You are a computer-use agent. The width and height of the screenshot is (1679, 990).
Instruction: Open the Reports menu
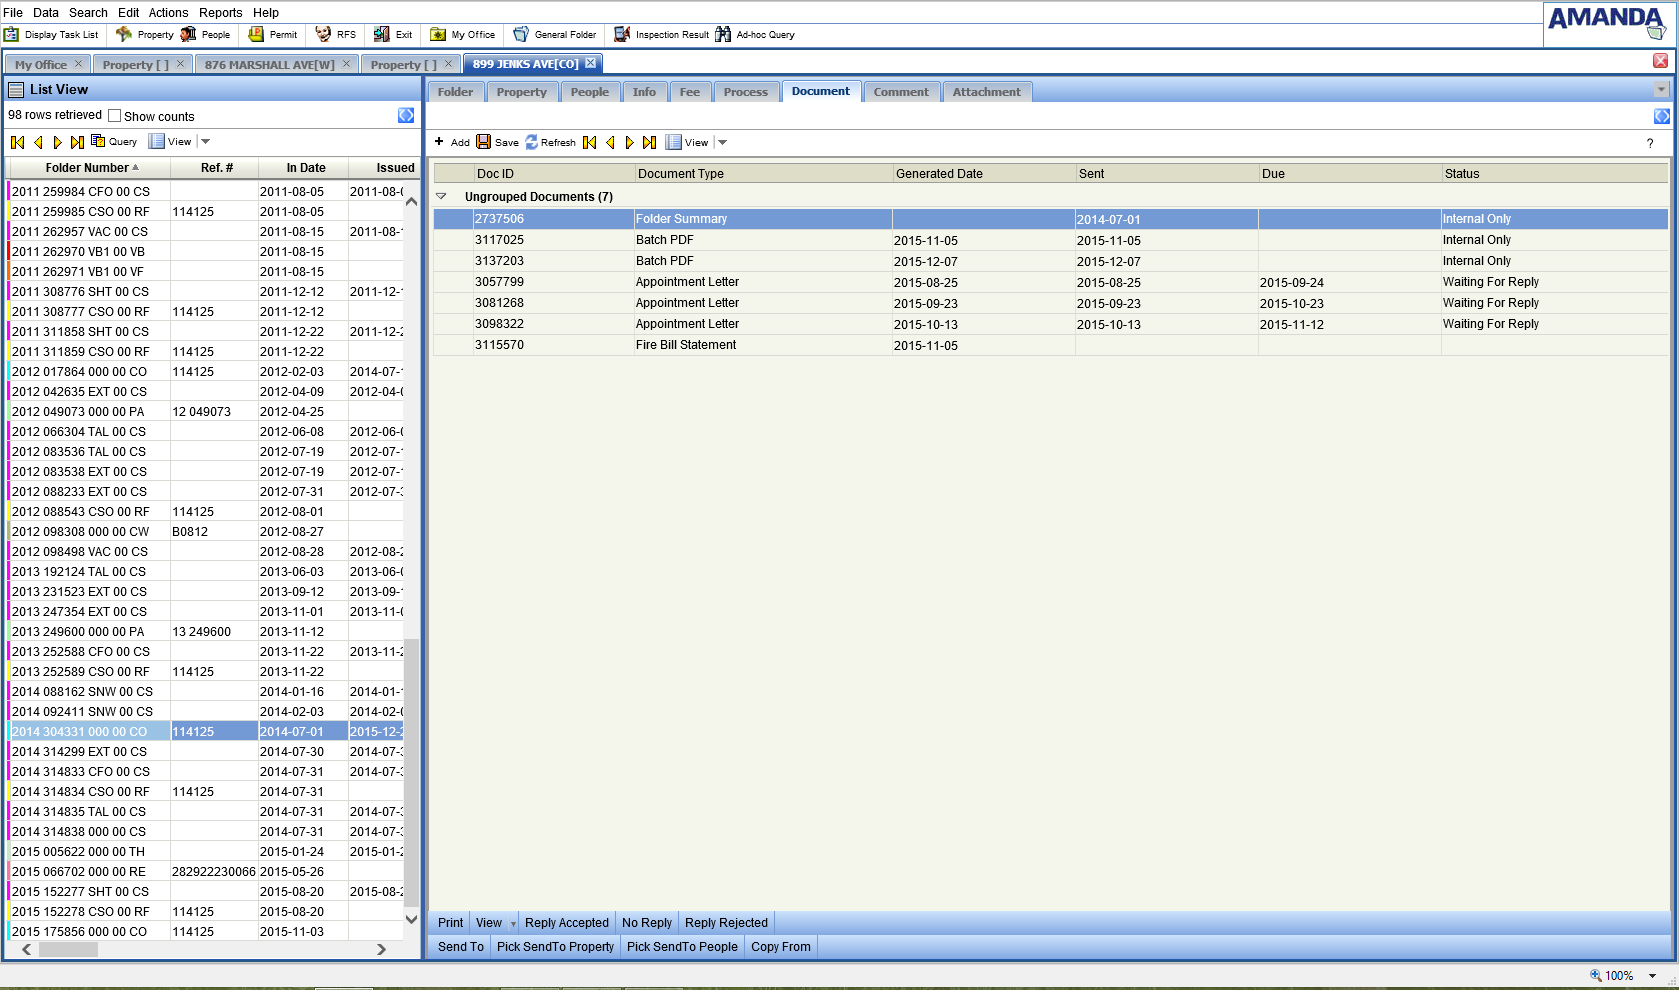[220, 13]
